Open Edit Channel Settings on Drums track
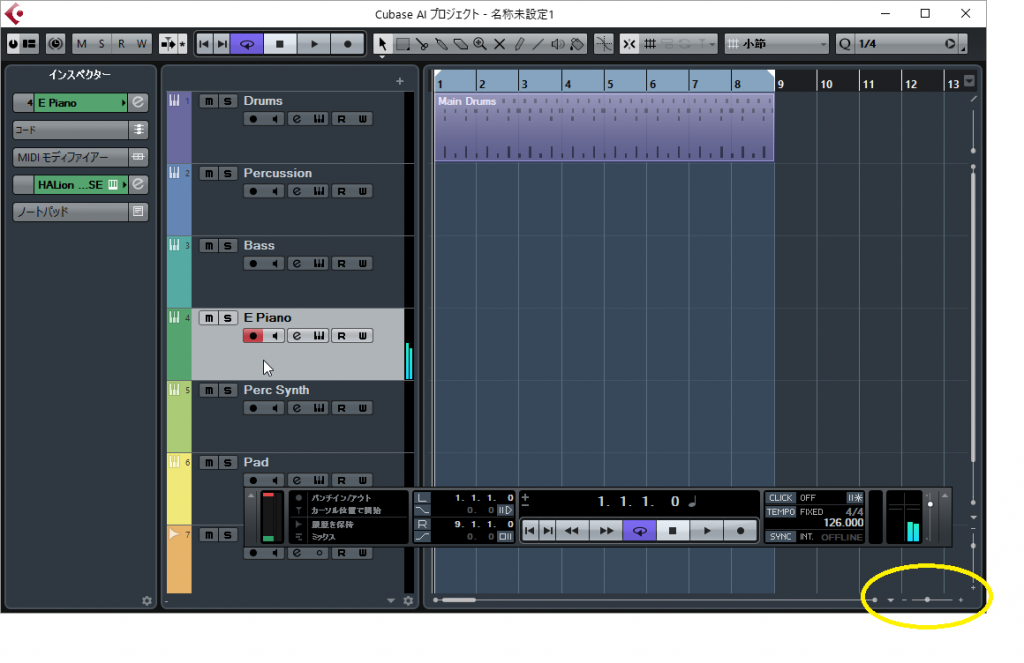This screenshot has height=663, width=1024. 297,119
